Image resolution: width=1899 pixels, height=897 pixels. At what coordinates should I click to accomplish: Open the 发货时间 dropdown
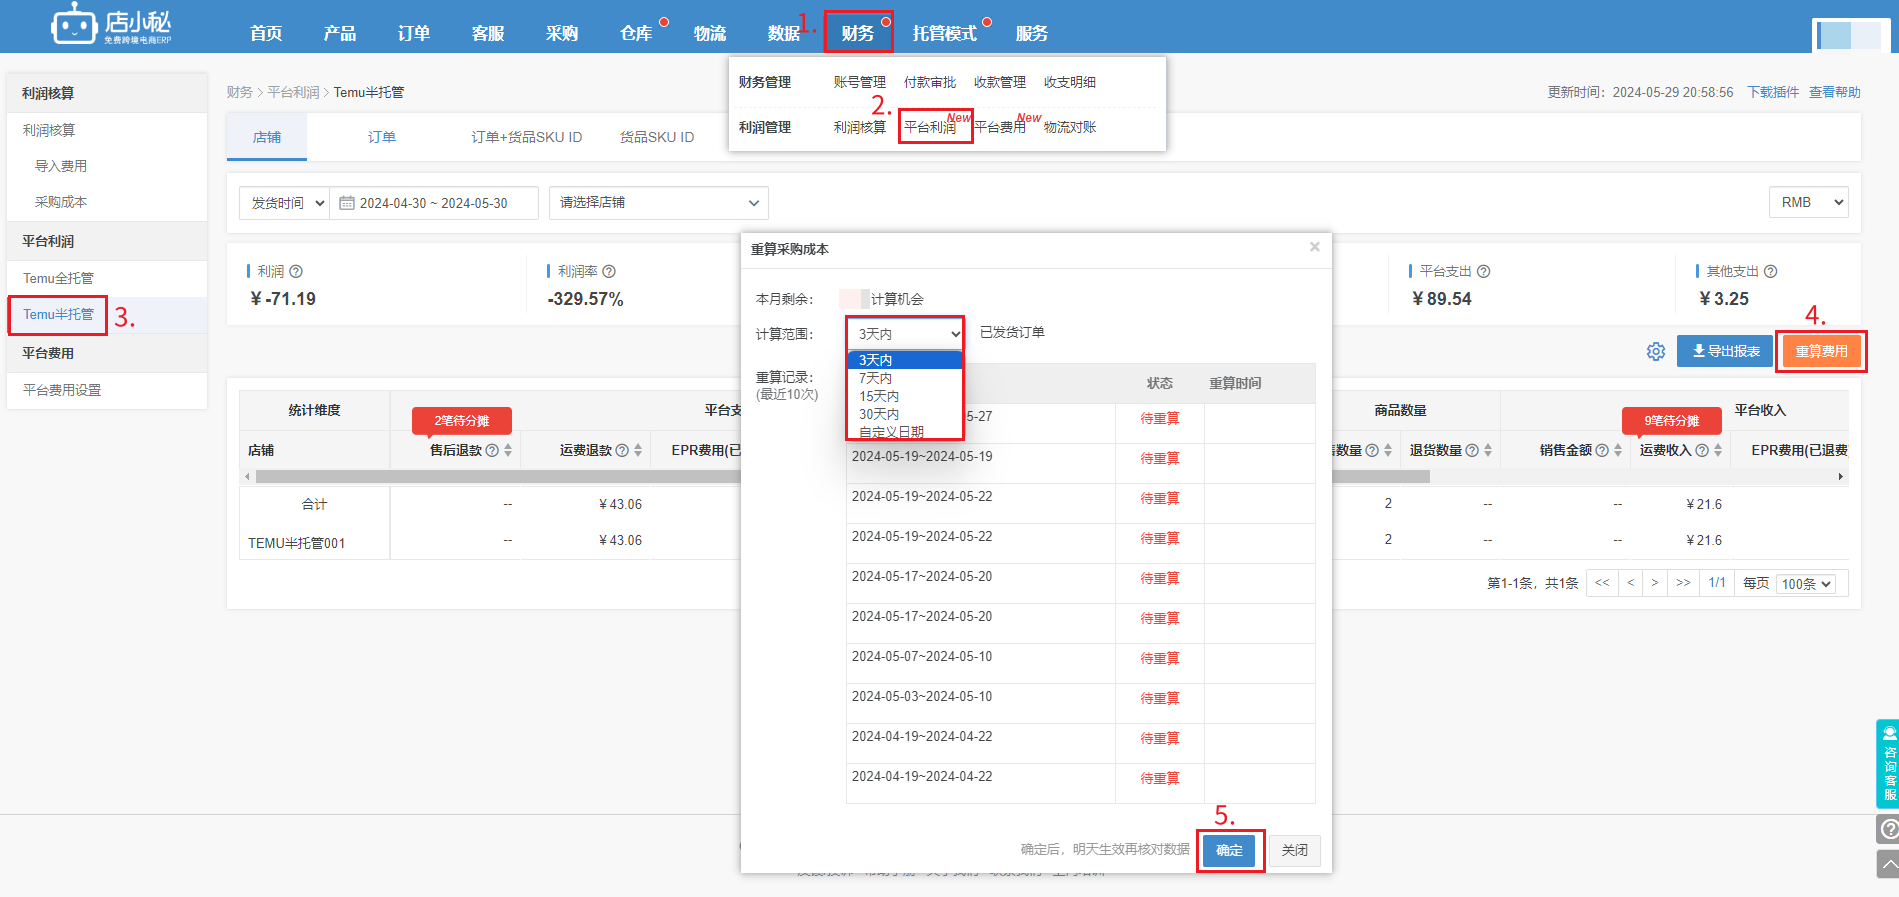click(285, 203)
